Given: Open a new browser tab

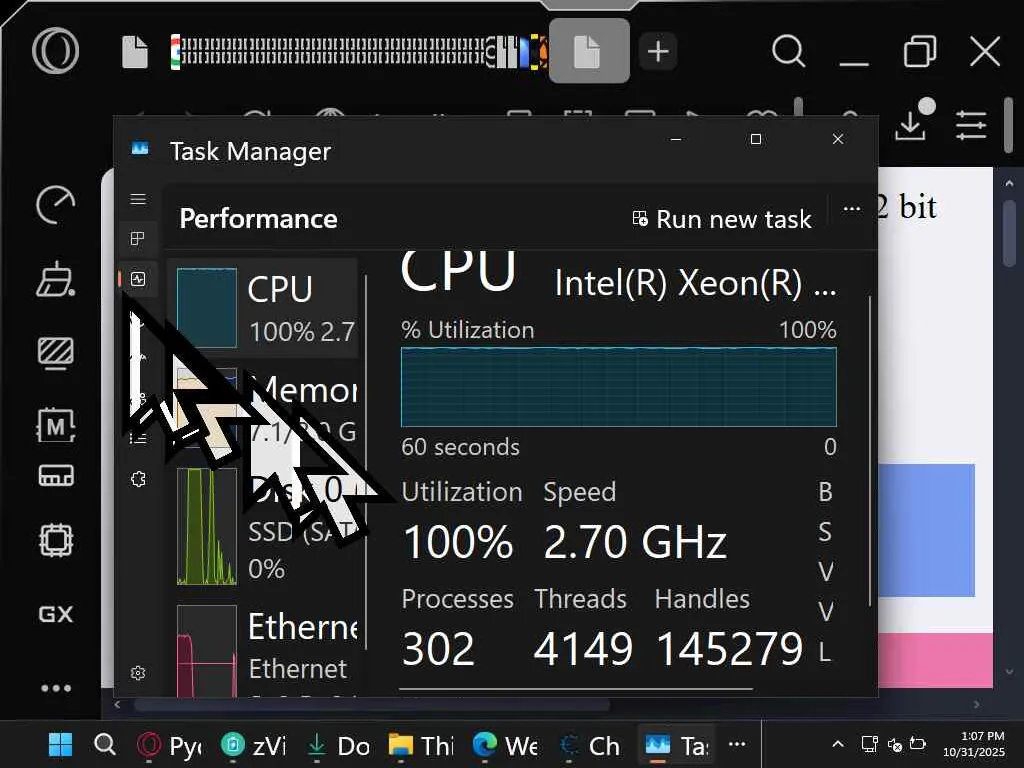Looking at the screenshot, I should click(x=657, y=51).
